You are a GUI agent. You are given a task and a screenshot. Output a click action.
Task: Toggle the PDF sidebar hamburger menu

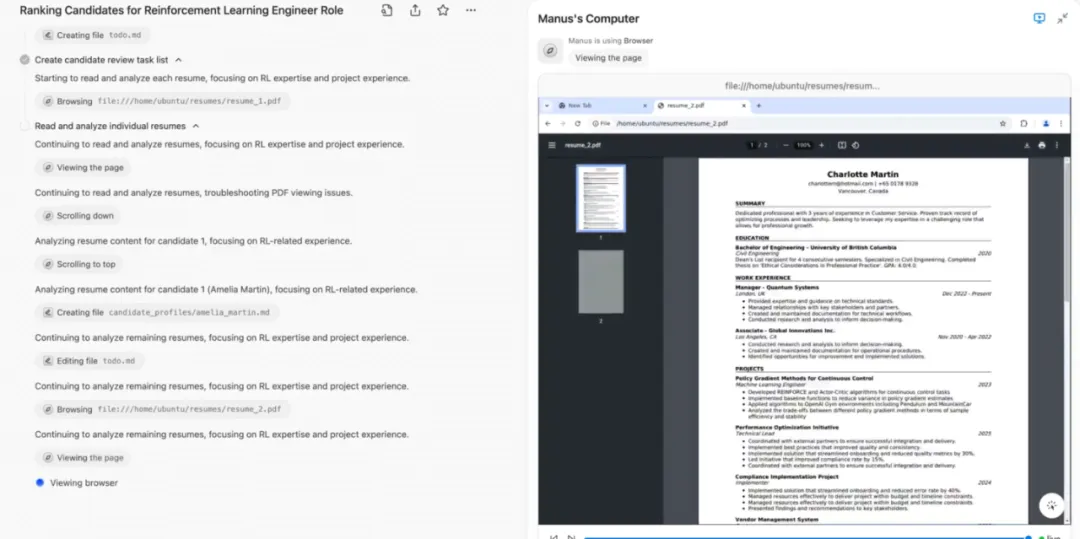pos(552,145)
